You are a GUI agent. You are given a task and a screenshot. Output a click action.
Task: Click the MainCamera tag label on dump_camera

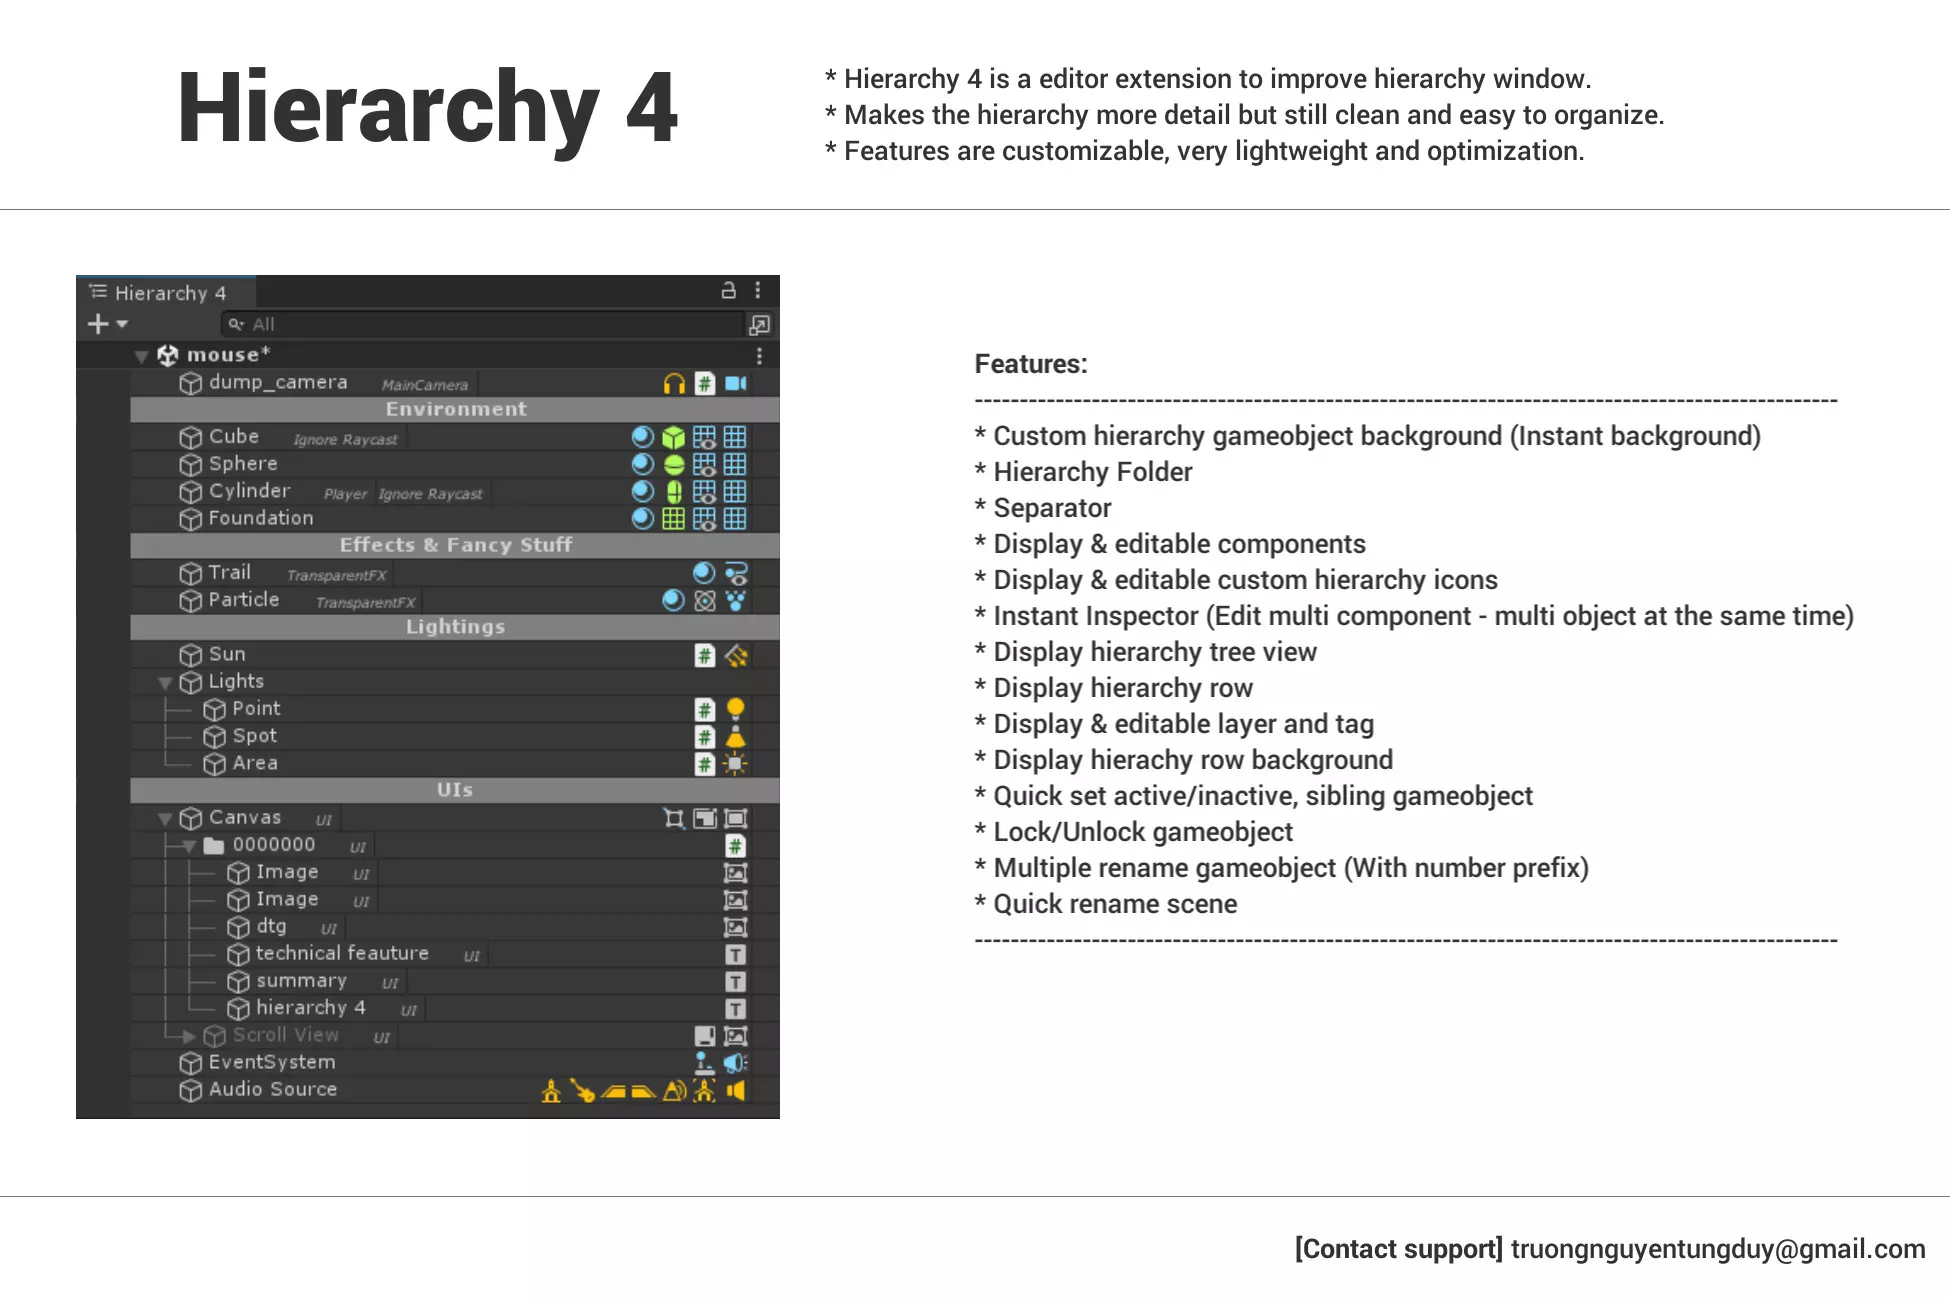click(x=425, y=385)
